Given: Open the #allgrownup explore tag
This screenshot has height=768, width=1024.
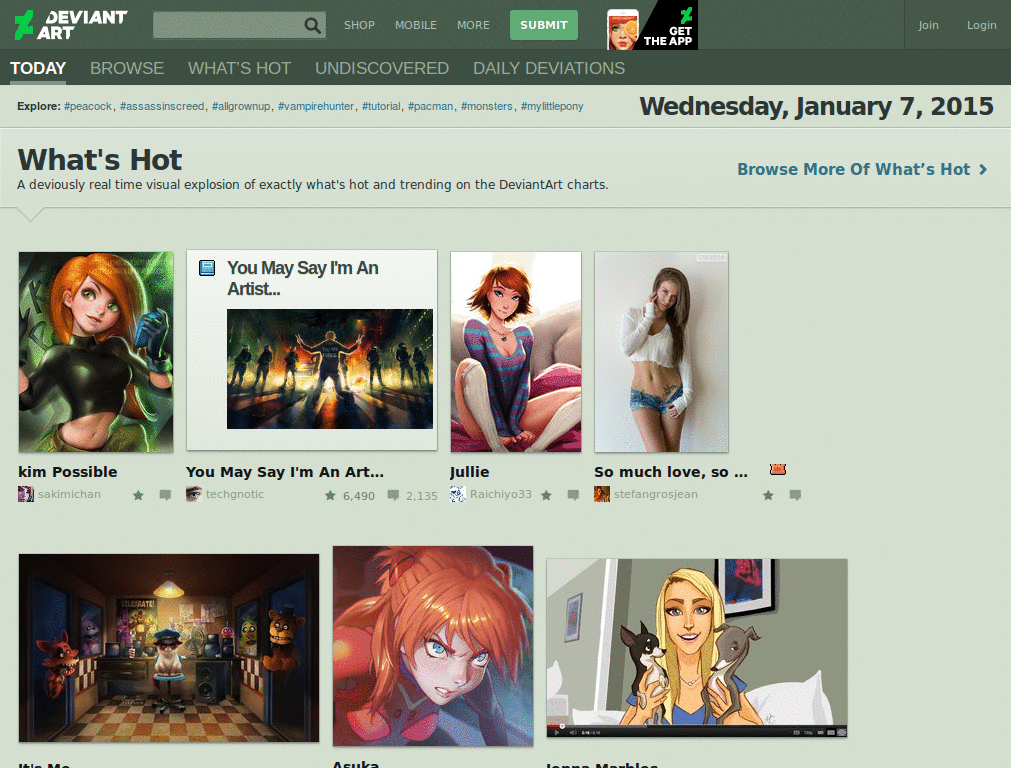Looking at the screenshot, I should click(x=241, y=106).
